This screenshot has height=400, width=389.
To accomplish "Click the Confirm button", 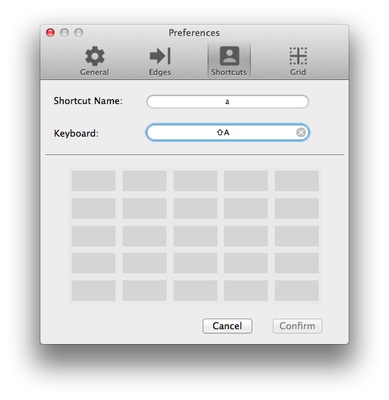I will (x=297, y=326).
